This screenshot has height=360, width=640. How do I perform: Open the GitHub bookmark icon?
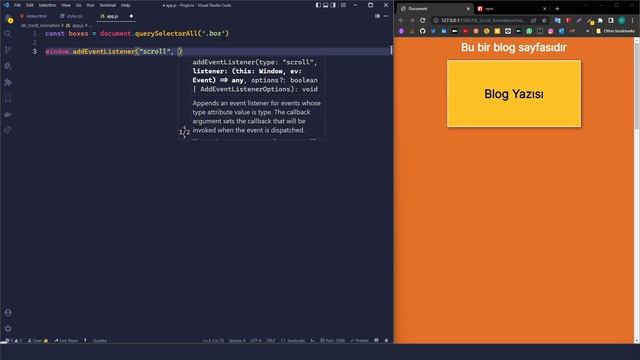422,31
